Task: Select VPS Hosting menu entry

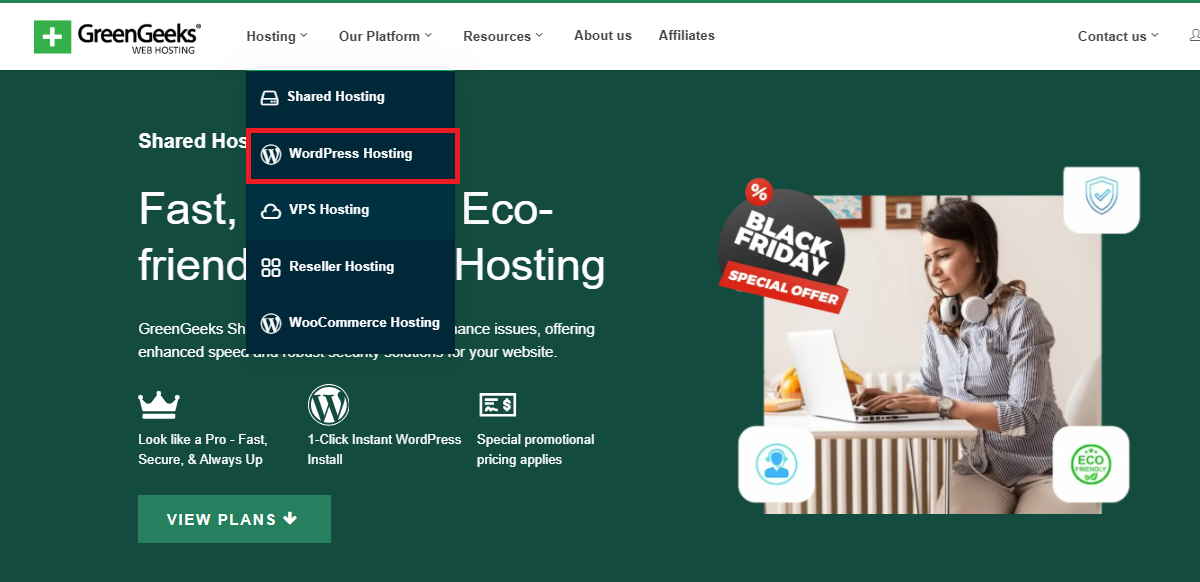Action: [350, 210]
